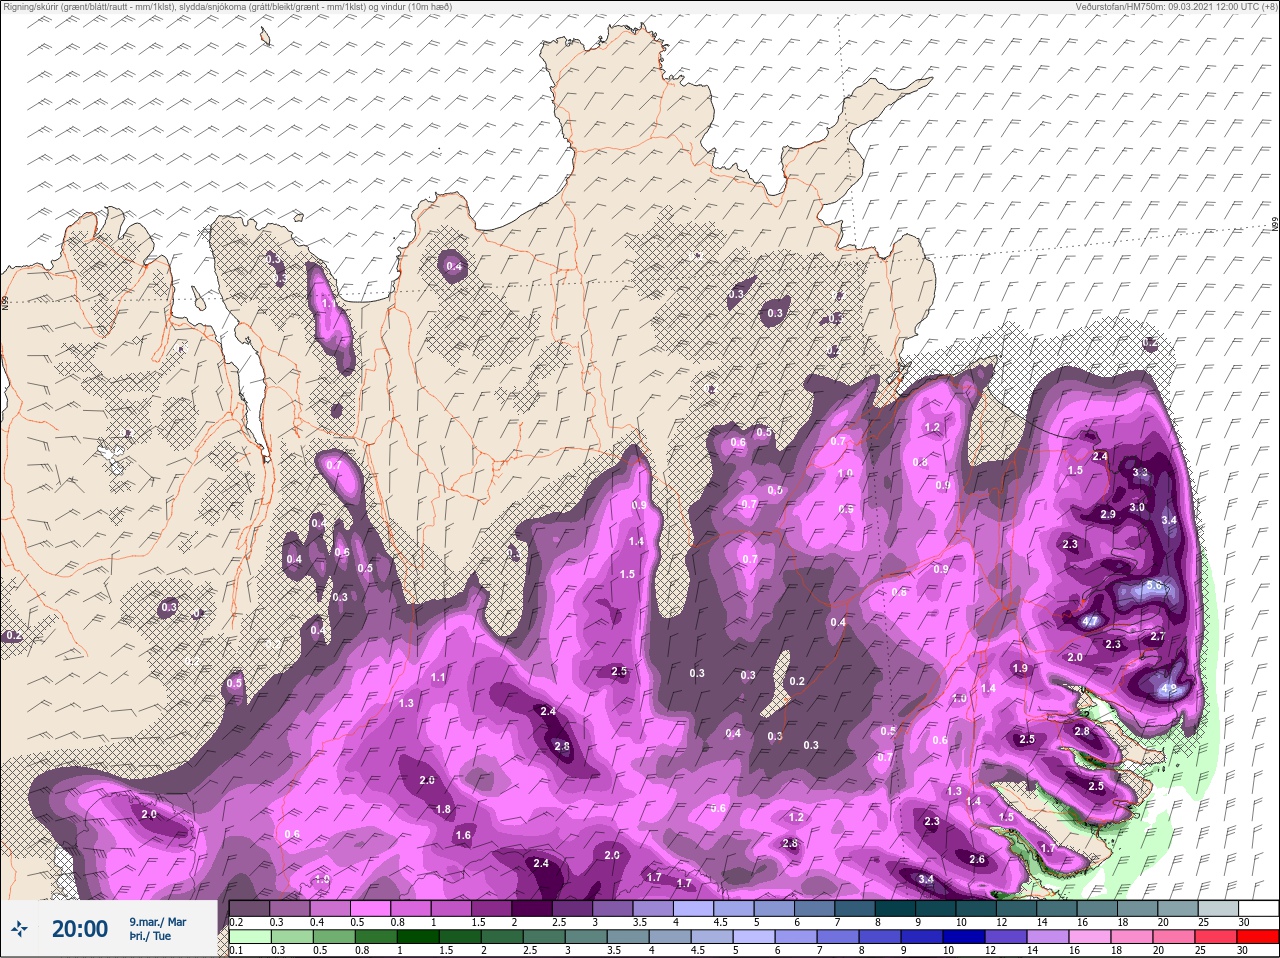The height and width of the screenshot is (958, 1280).
Task: Click the 2.9 precipitation value on the map
Action: click(x=1108, y=514)
